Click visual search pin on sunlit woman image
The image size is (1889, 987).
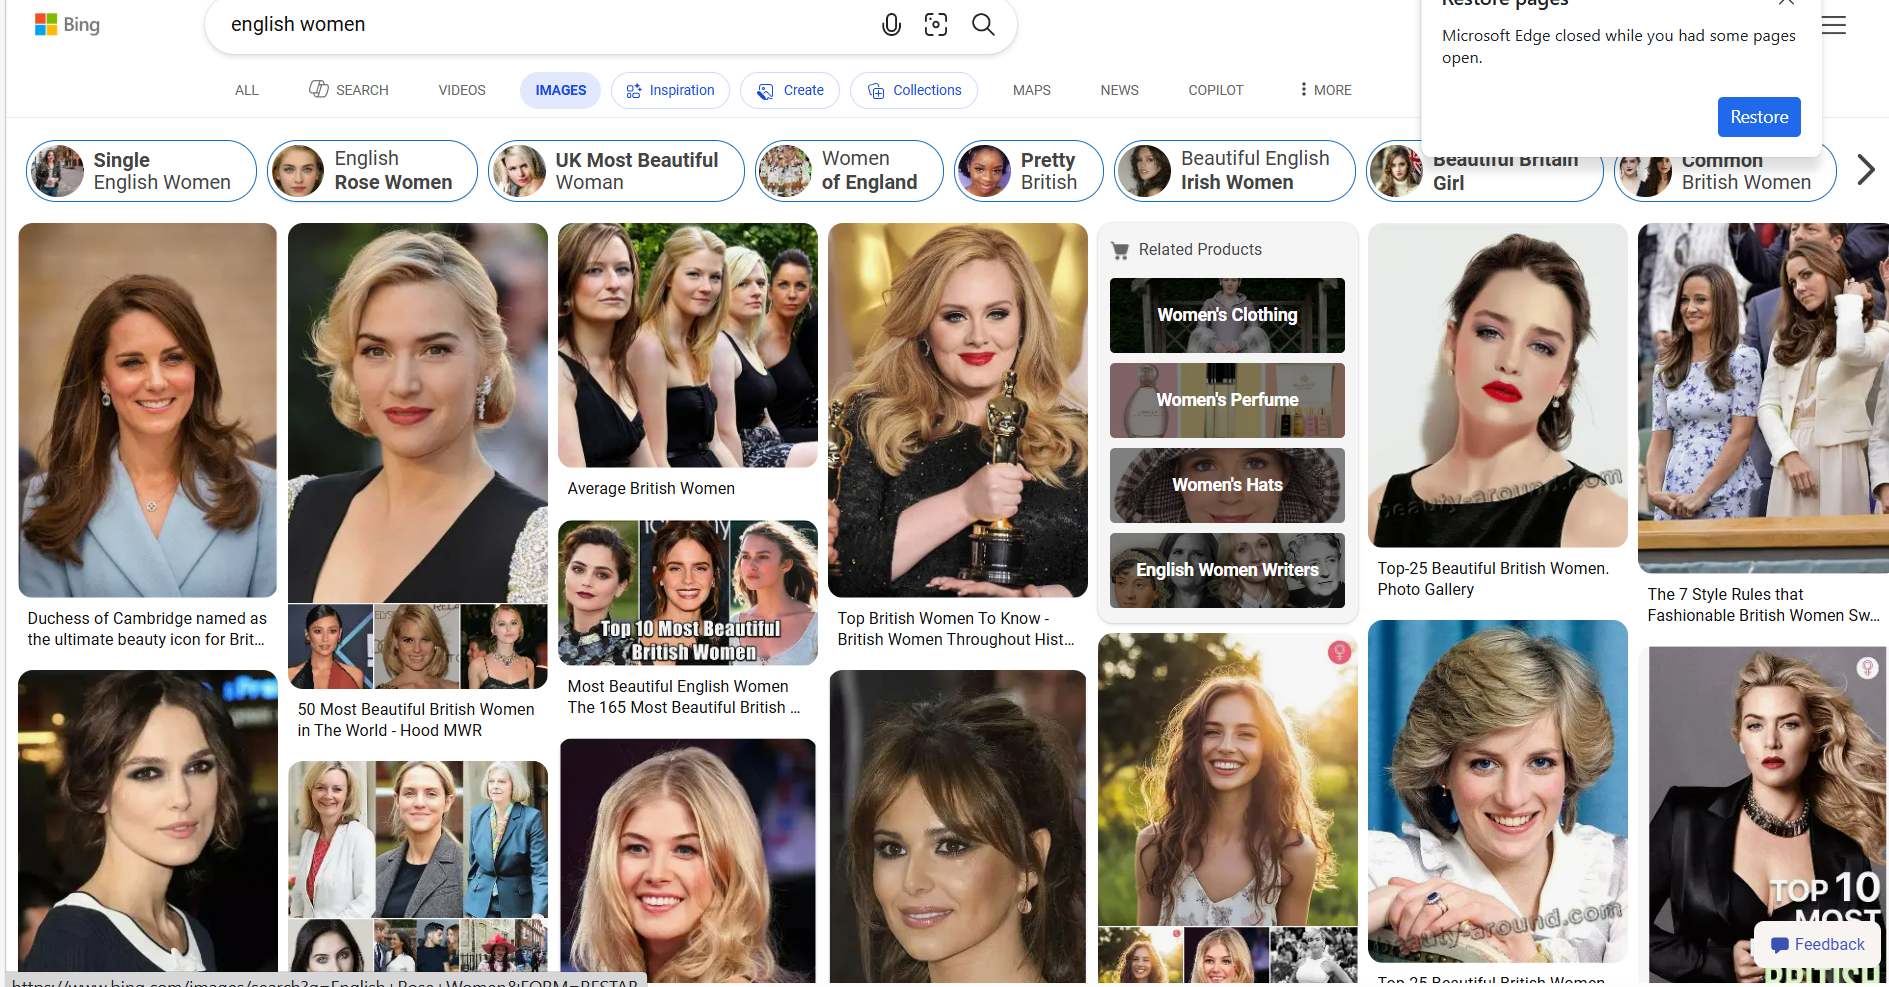[x=1339, y=653]
